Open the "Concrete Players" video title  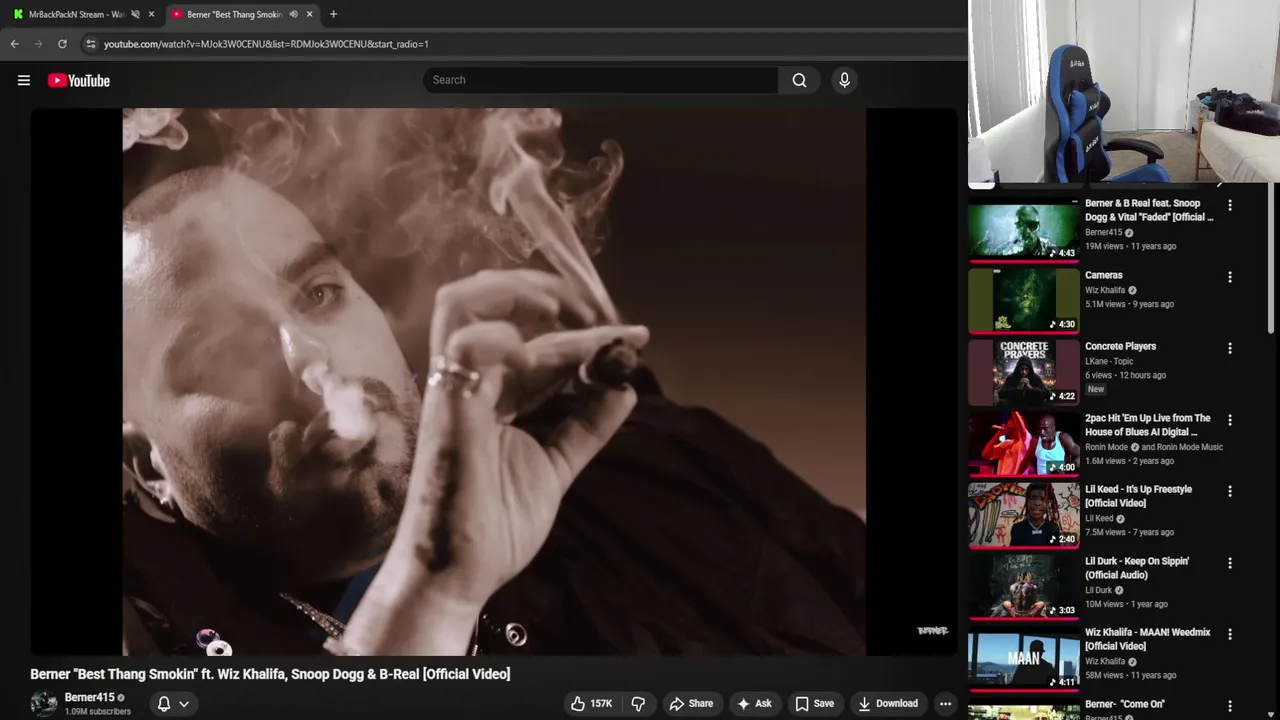pyautogui.click(x=1120, y=346)
